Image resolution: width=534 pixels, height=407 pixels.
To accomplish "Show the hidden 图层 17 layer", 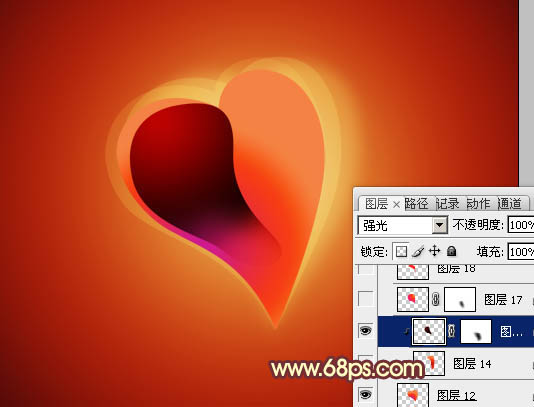I will pos(365,299).
